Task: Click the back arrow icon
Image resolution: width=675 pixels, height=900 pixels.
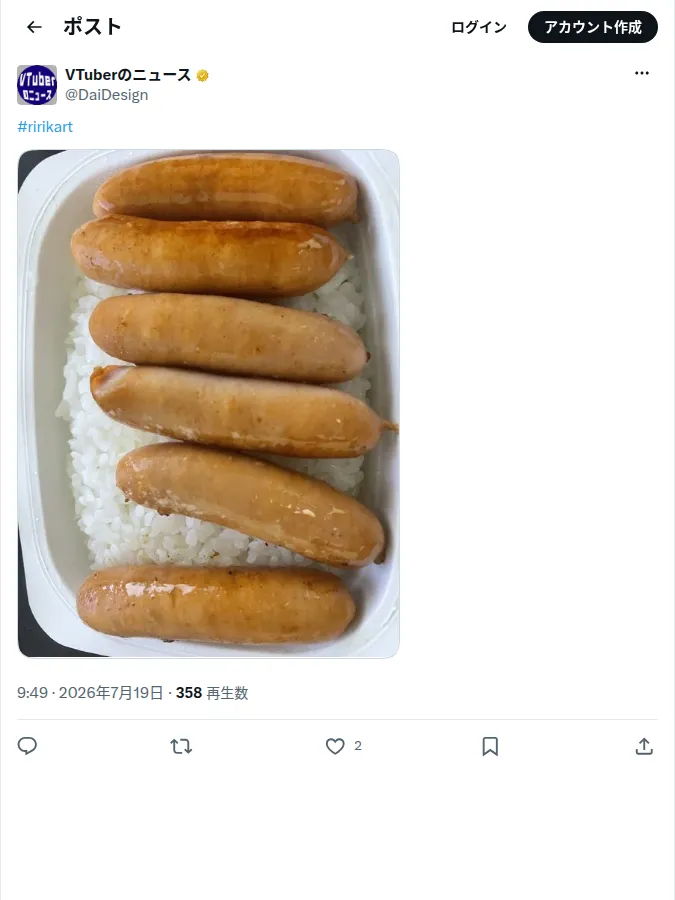Action: point(34,27)
